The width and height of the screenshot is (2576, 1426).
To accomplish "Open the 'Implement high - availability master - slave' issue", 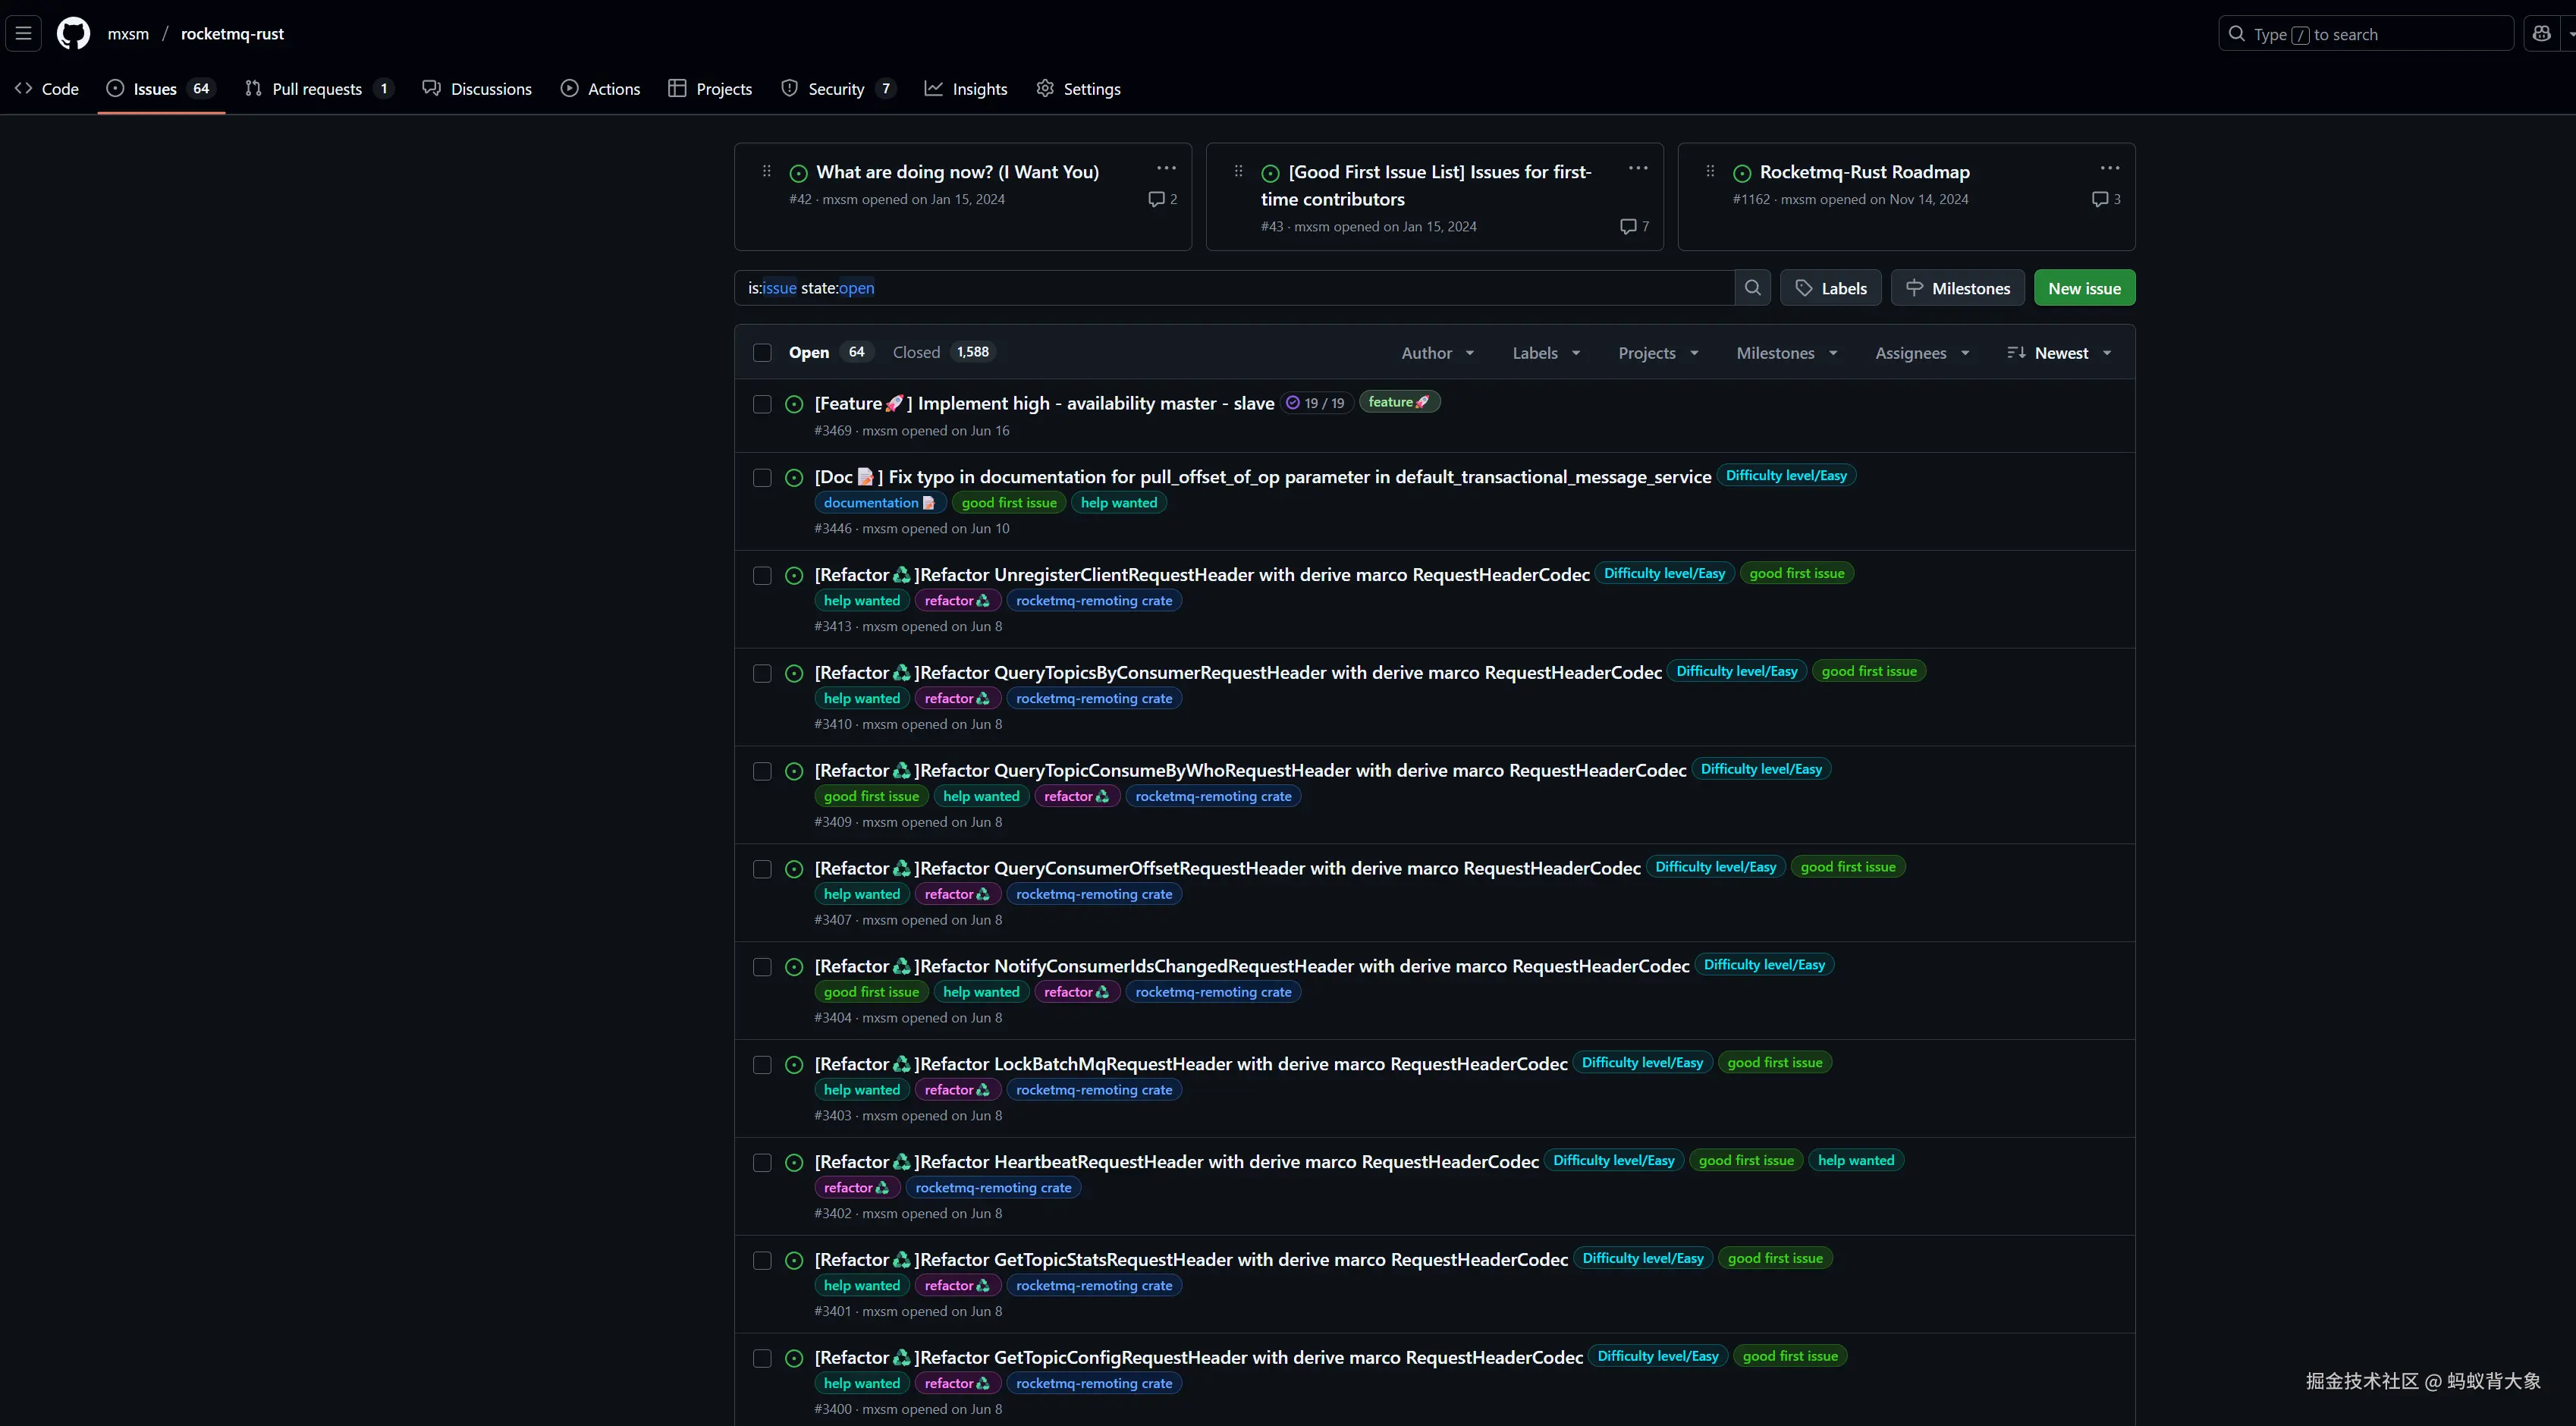I will (1044, 404).
